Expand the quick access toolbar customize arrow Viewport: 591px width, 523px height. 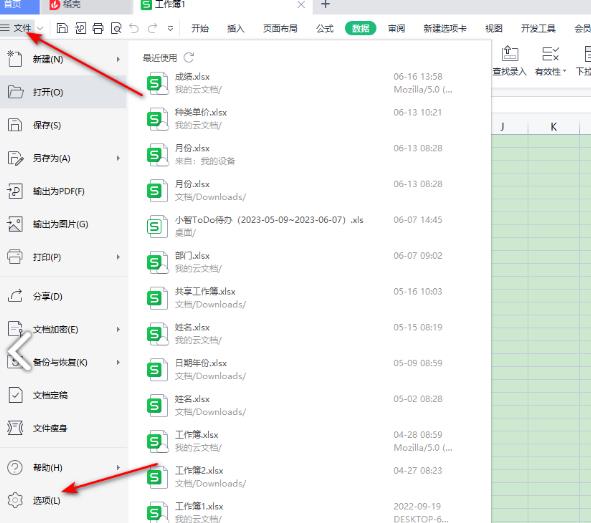tap(170, 29)
